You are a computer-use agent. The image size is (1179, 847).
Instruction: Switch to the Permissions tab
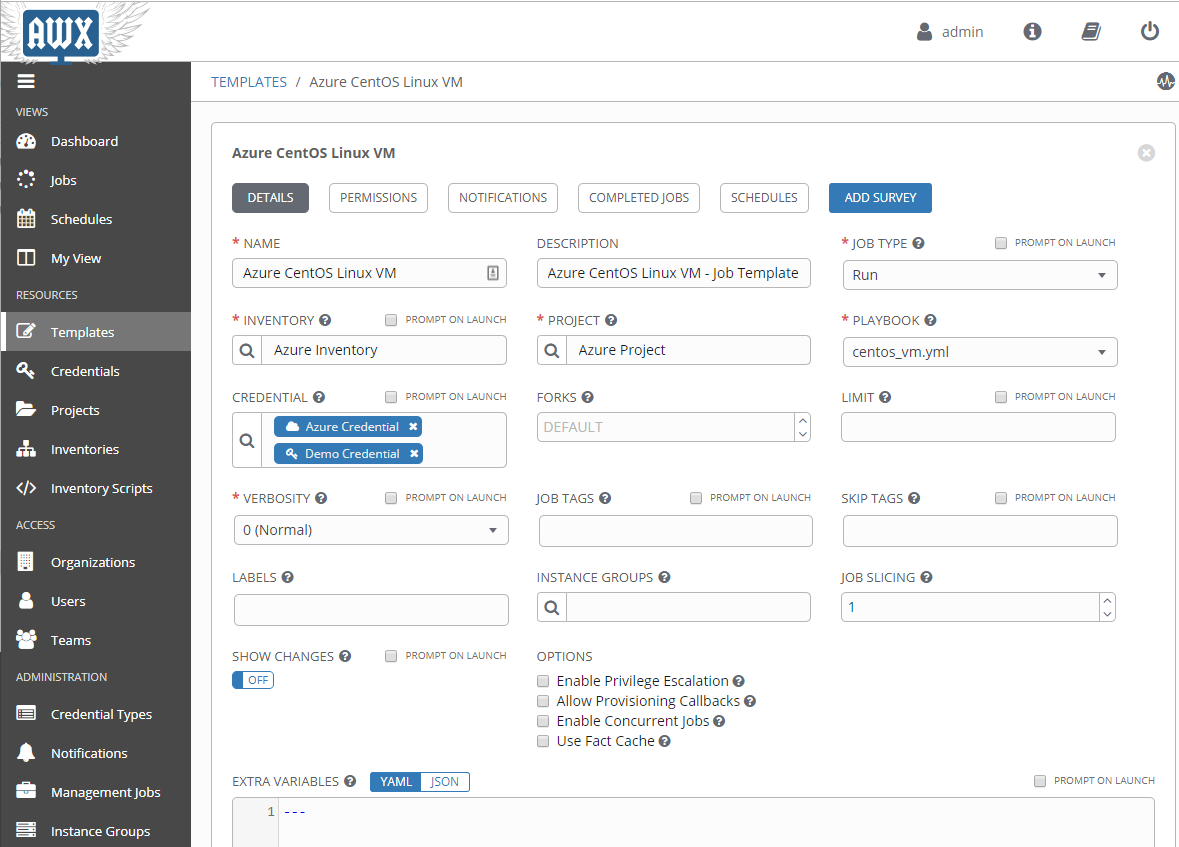pyautogui.click(x=378, y=198)
